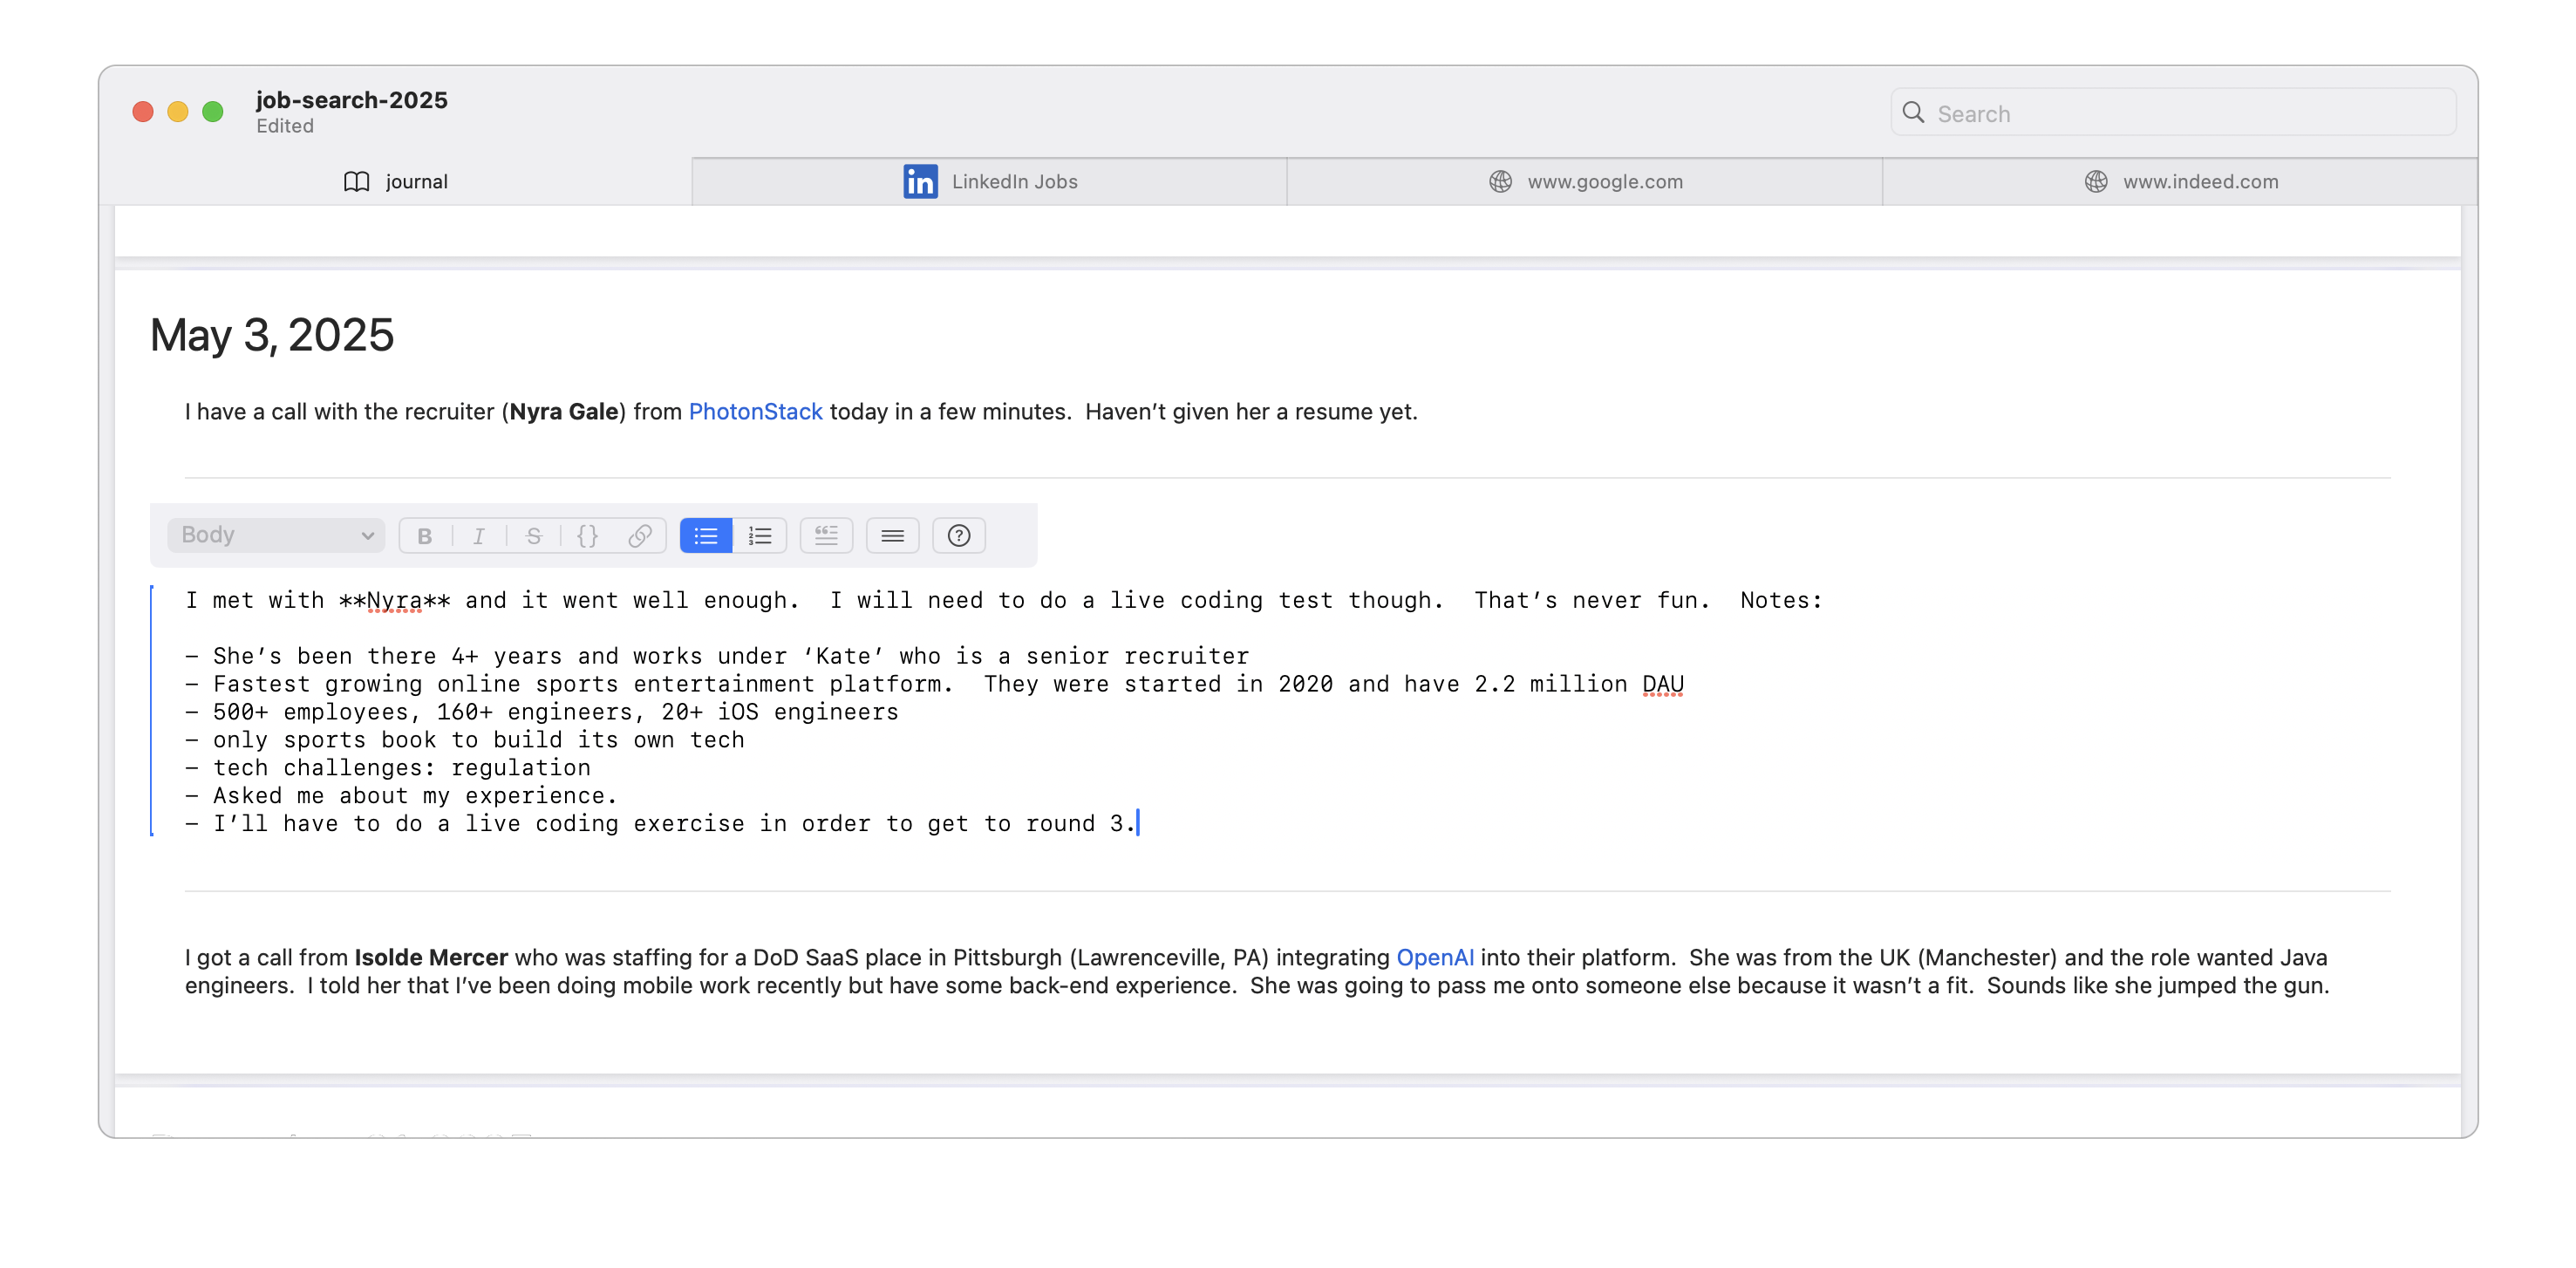Toggle strikethrough formatting button

534,536
